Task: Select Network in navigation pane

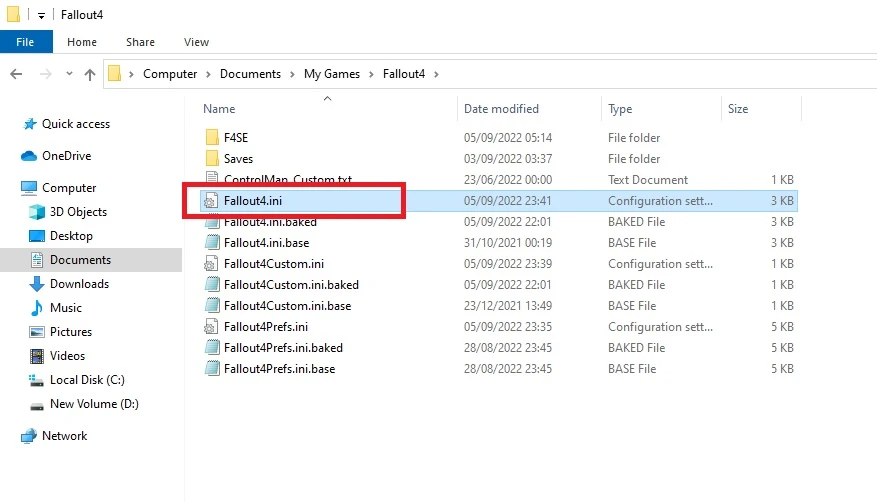Action: pyautogui.click(x=64, y=436)
